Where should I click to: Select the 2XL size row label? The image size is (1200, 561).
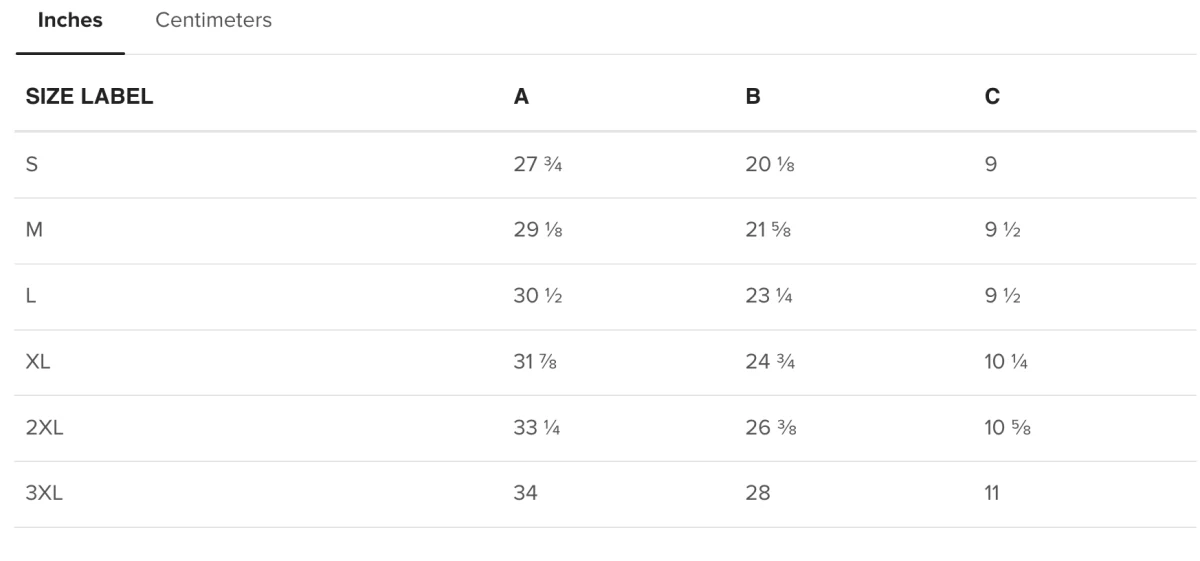[x=44, y=429]
